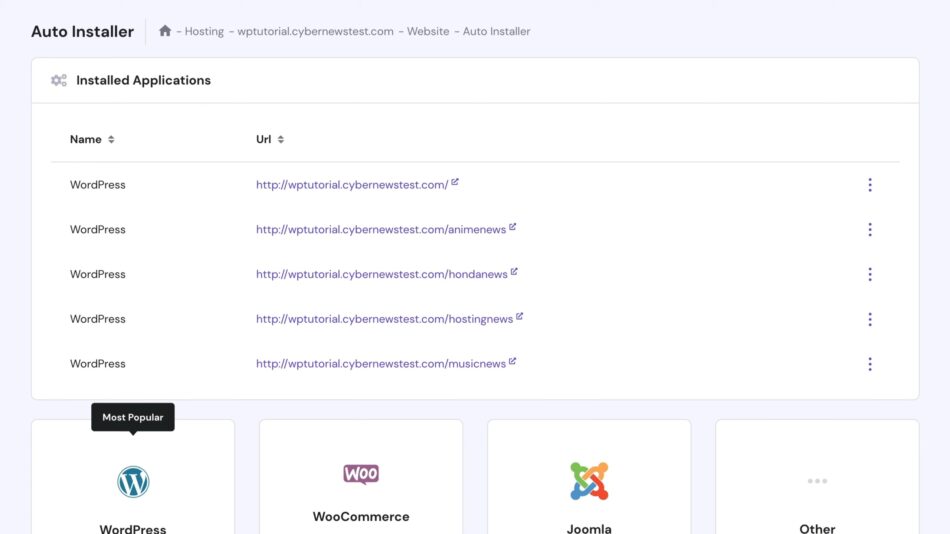Screen dimensions: 950x534
Task: Click external-link icon beside musicnews URL
Action: (x=513, y=361)
